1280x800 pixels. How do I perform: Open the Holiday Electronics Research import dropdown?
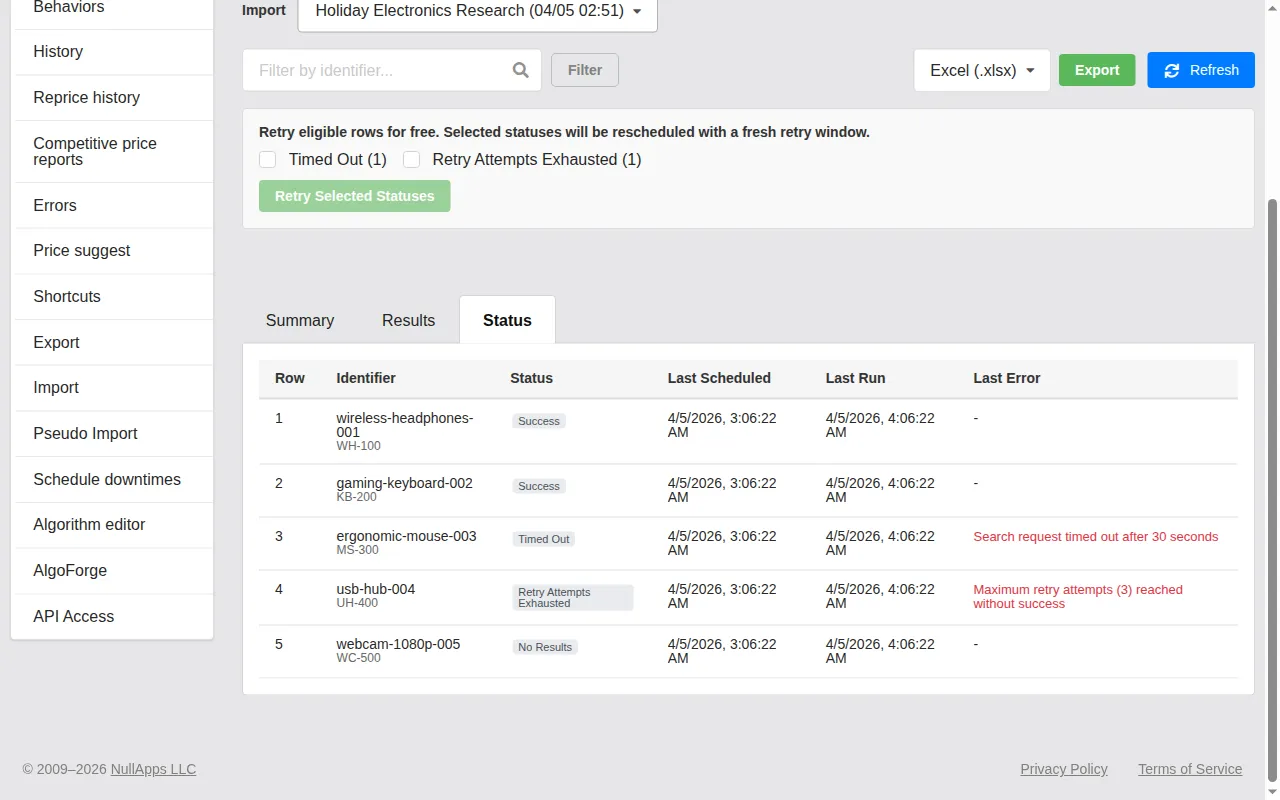(x=477, y=11)
